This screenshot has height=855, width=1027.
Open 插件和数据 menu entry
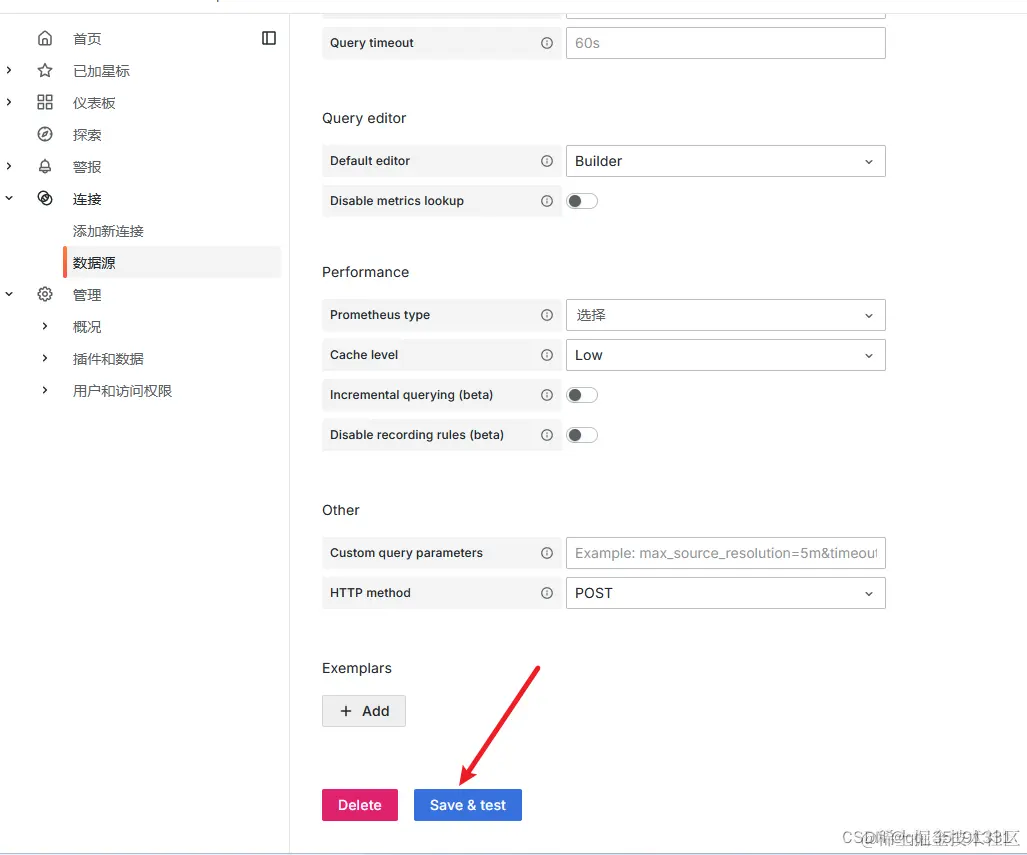(108, 359)
